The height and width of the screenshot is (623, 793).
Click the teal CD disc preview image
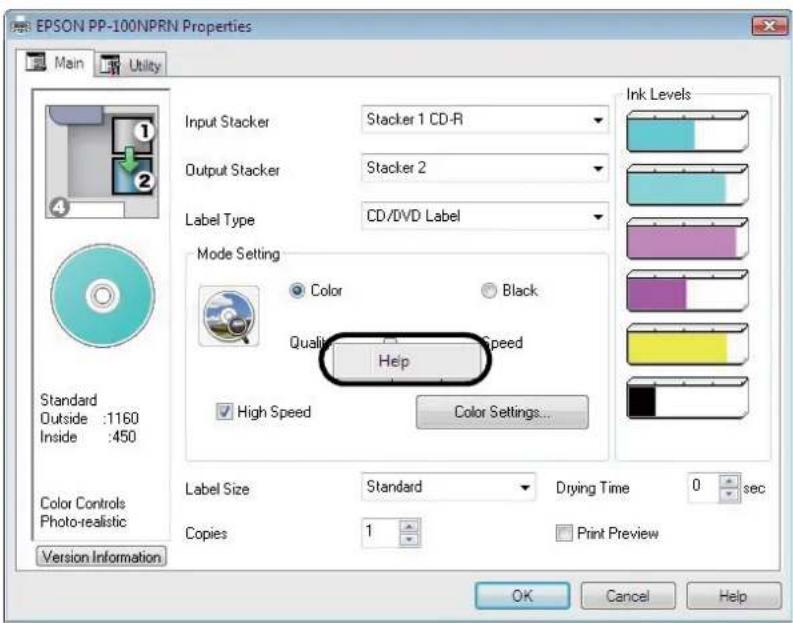point(103,295)
